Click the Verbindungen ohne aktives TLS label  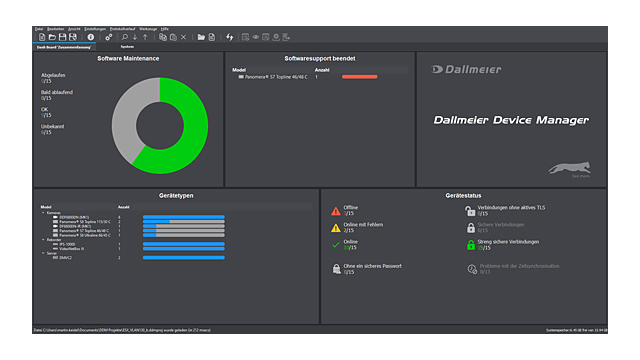[511, 207]
